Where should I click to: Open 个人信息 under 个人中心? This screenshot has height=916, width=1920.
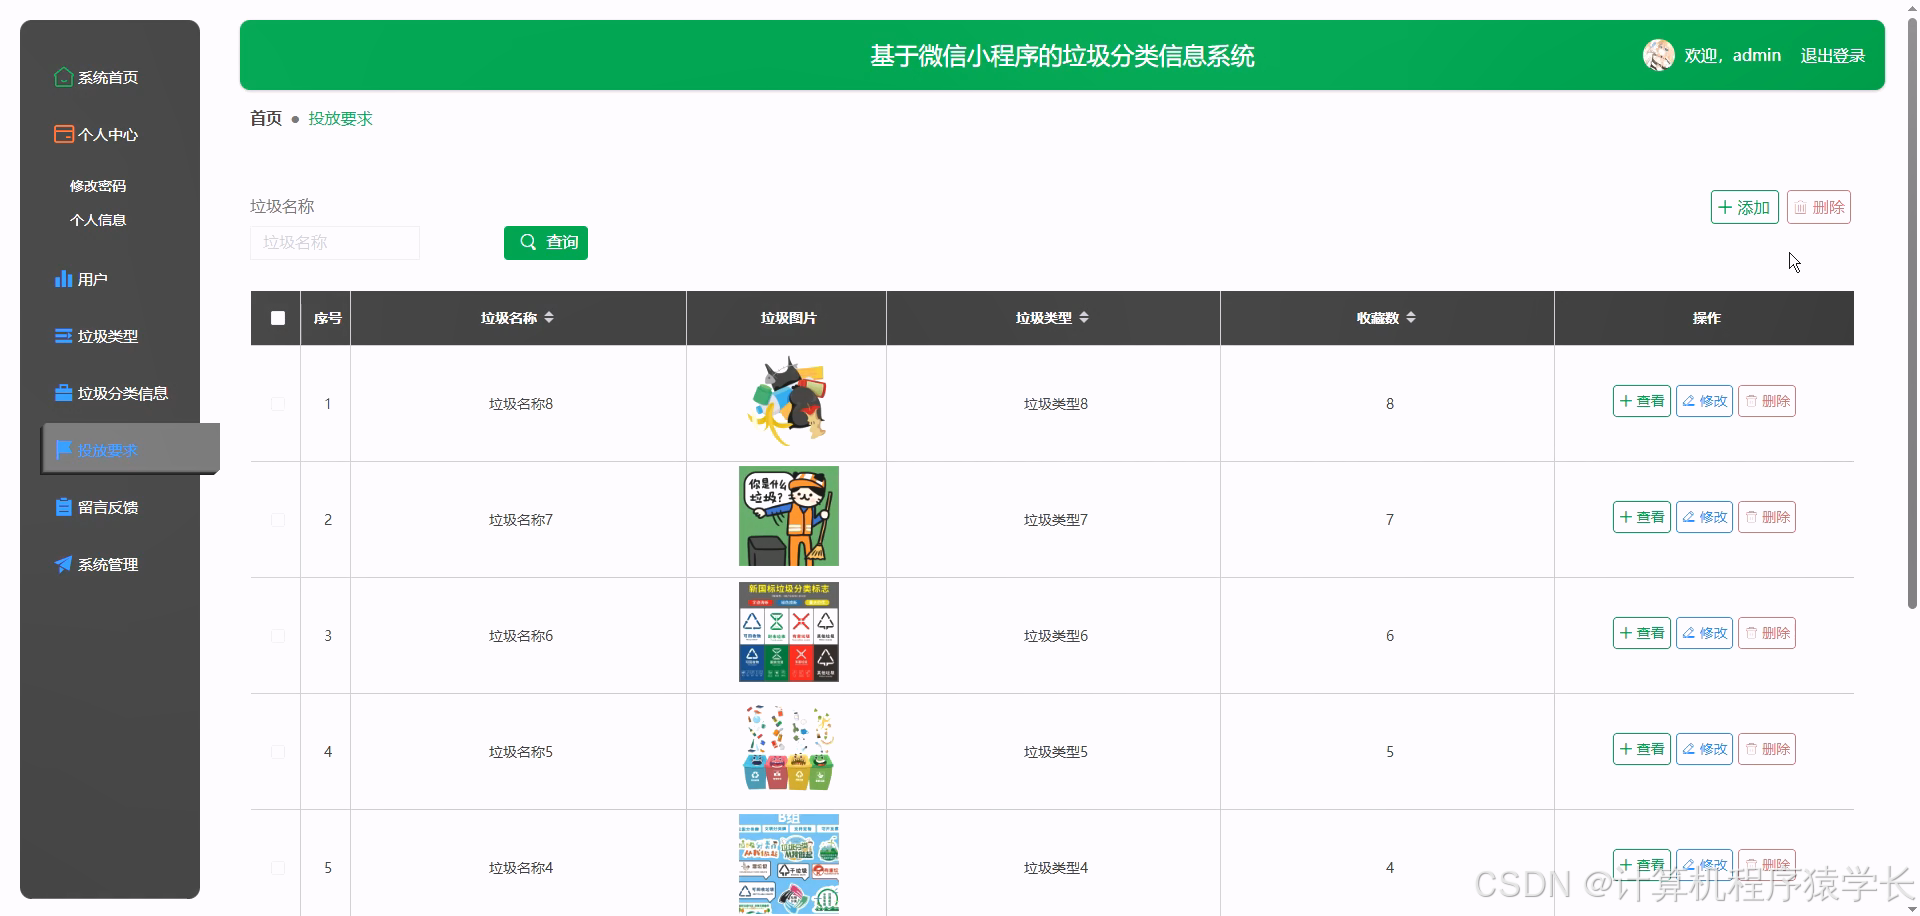click(x=98, y=220)
